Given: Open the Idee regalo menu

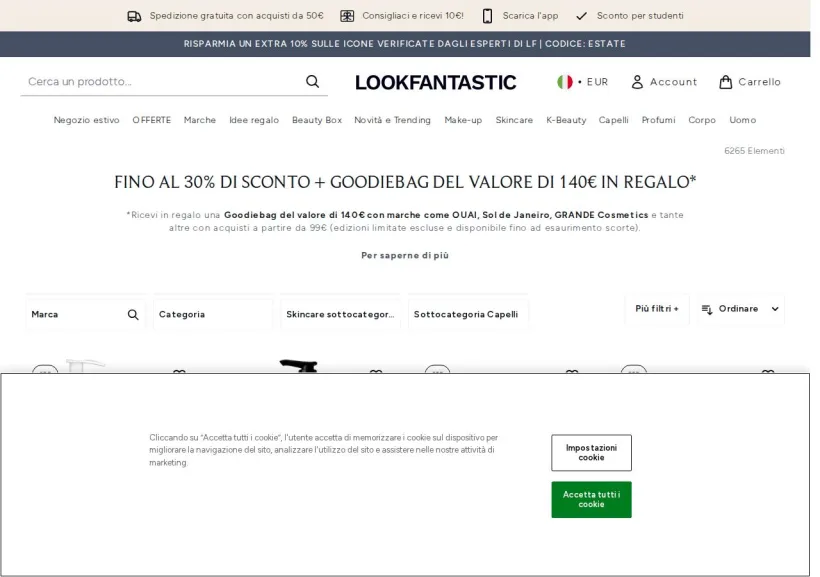Looking at the screenshot, I should (x=254, y=120).
